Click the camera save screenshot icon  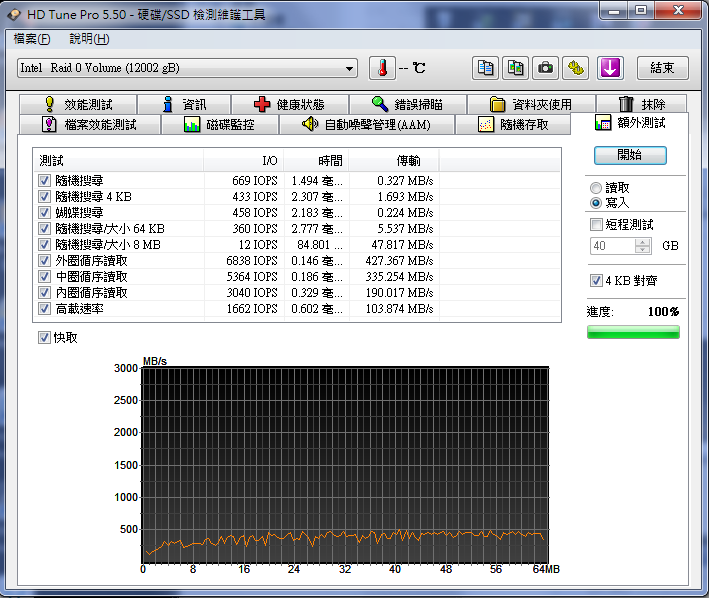[545, 68]
